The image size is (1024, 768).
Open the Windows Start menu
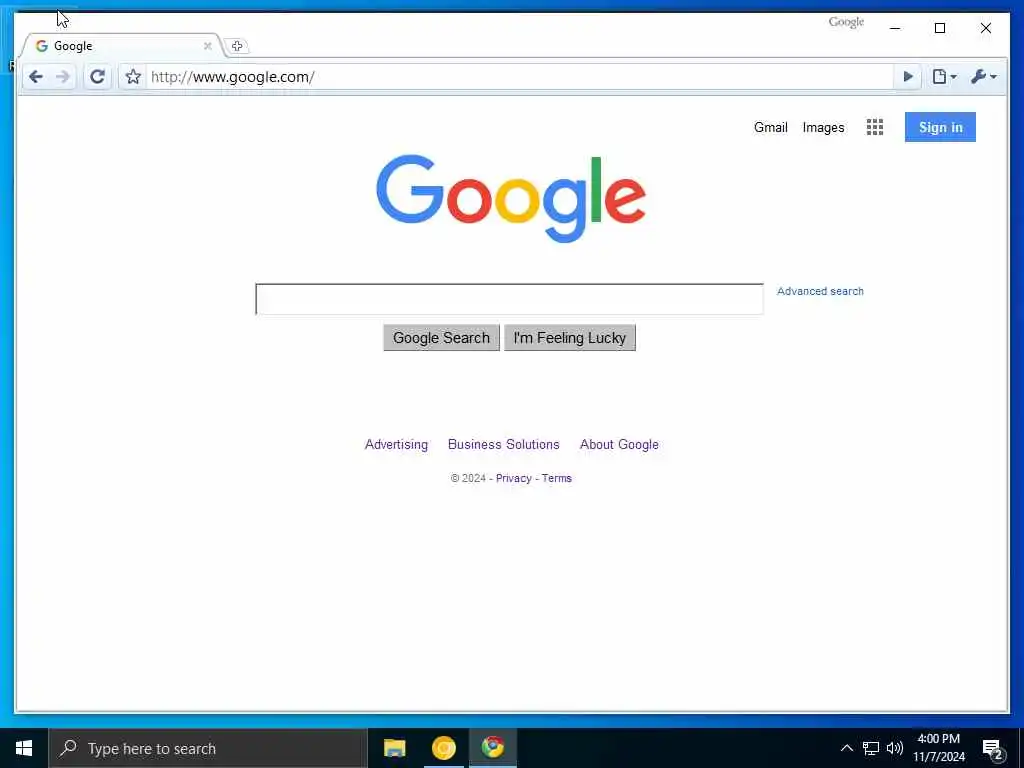(x=24, y=748)
